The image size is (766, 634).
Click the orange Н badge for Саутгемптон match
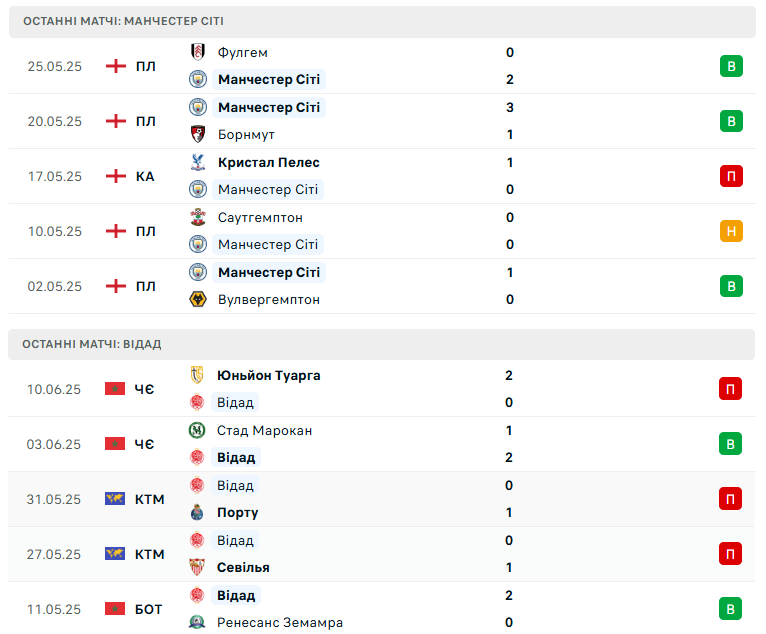pos(731,231)
